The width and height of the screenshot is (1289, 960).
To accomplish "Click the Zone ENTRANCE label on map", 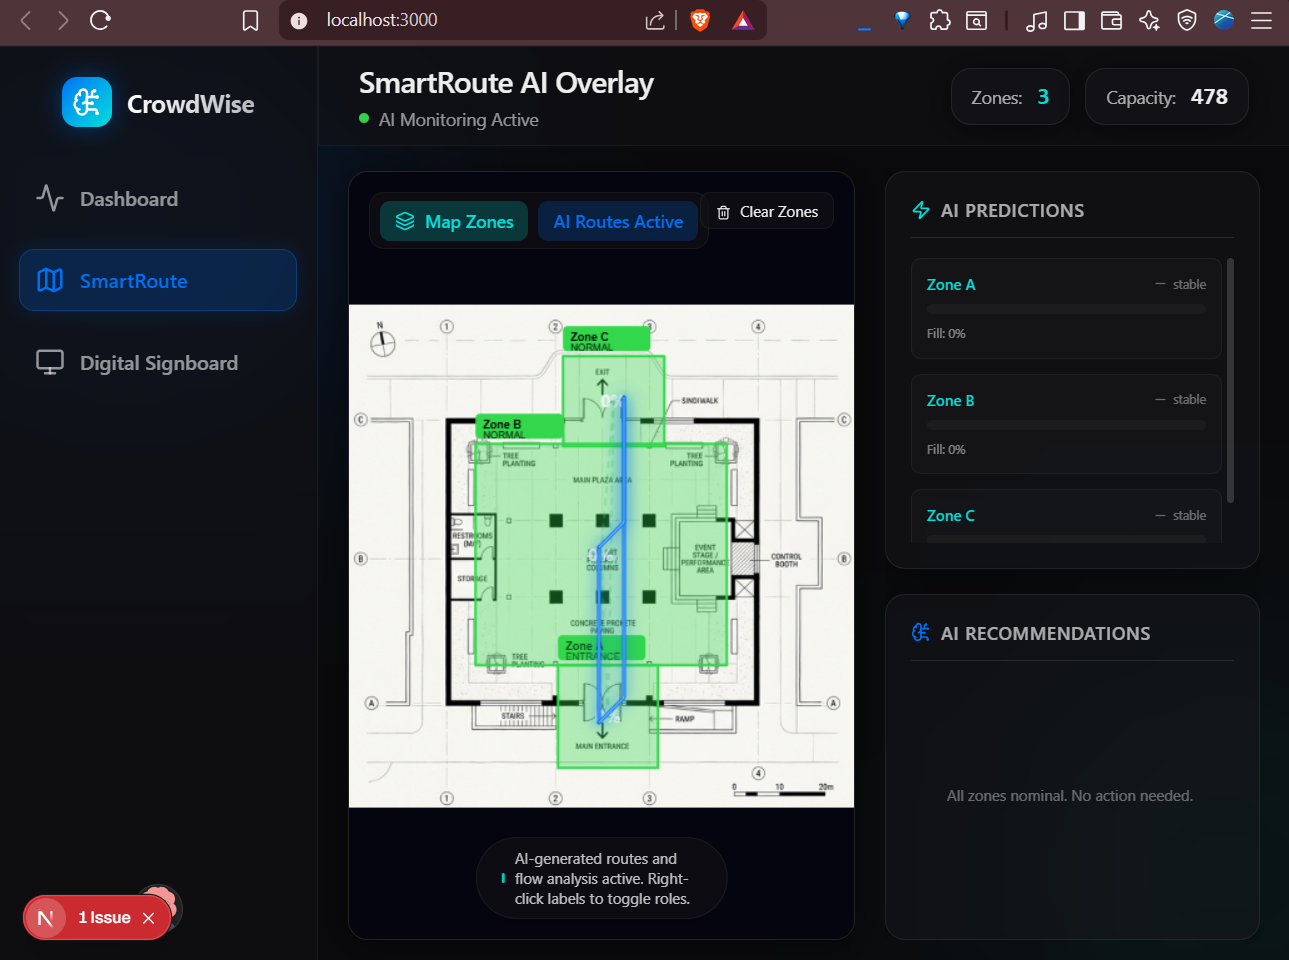I will coord(601,649).
